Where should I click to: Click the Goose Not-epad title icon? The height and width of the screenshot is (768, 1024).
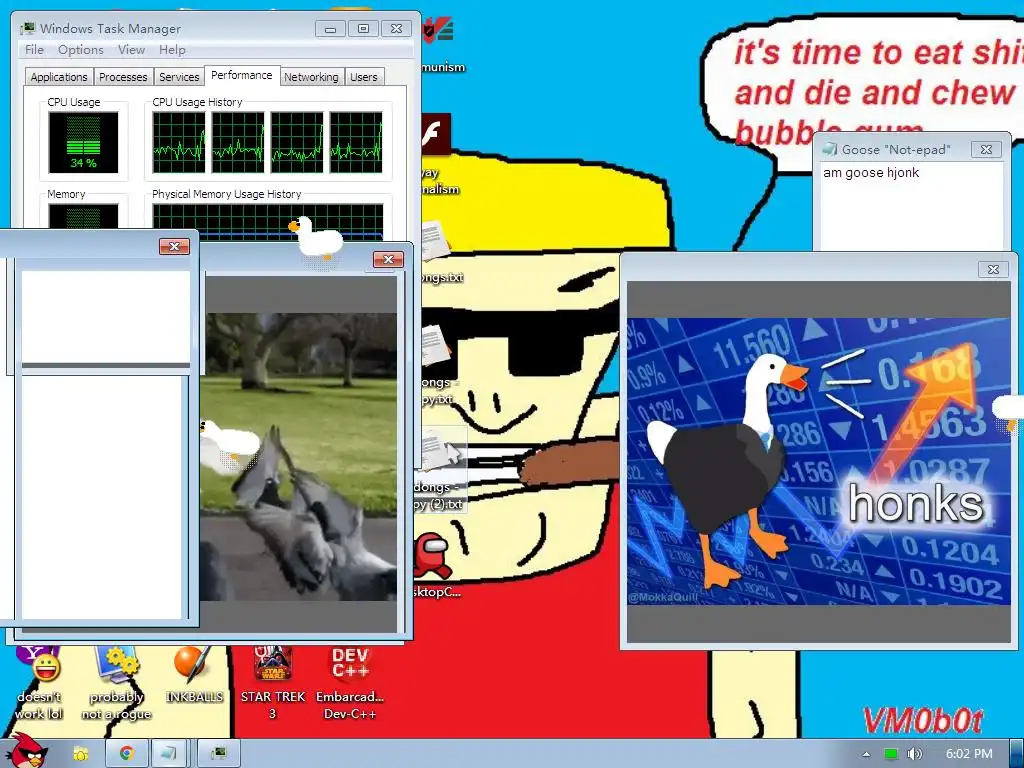(x=830, y=149)
